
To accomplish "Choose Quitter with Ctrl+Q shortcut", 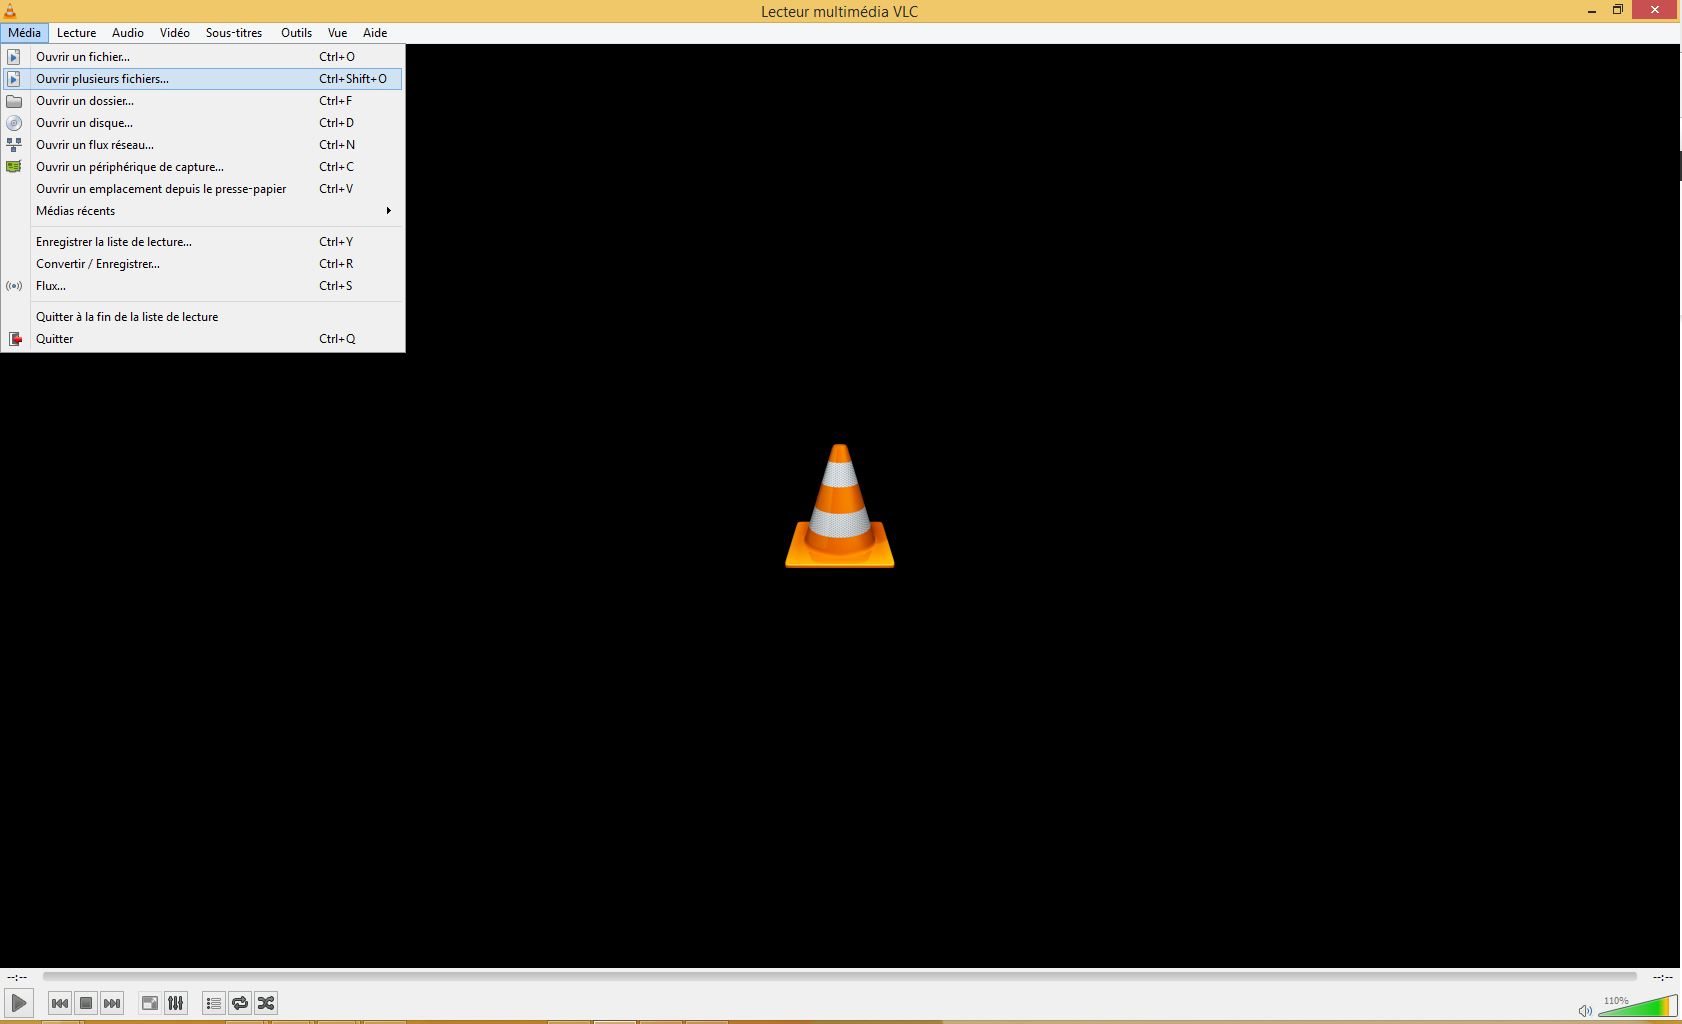I will (203, 339).
